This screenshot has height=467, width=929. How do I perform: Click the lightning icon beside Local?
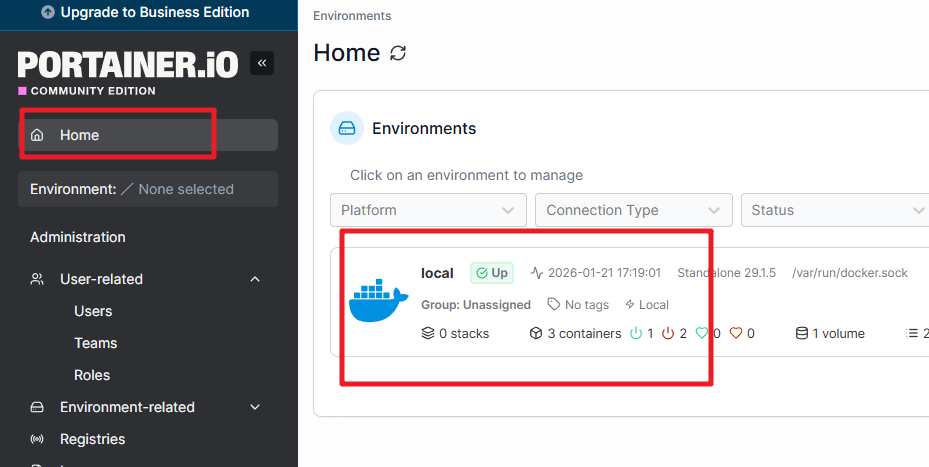point(630,305)
